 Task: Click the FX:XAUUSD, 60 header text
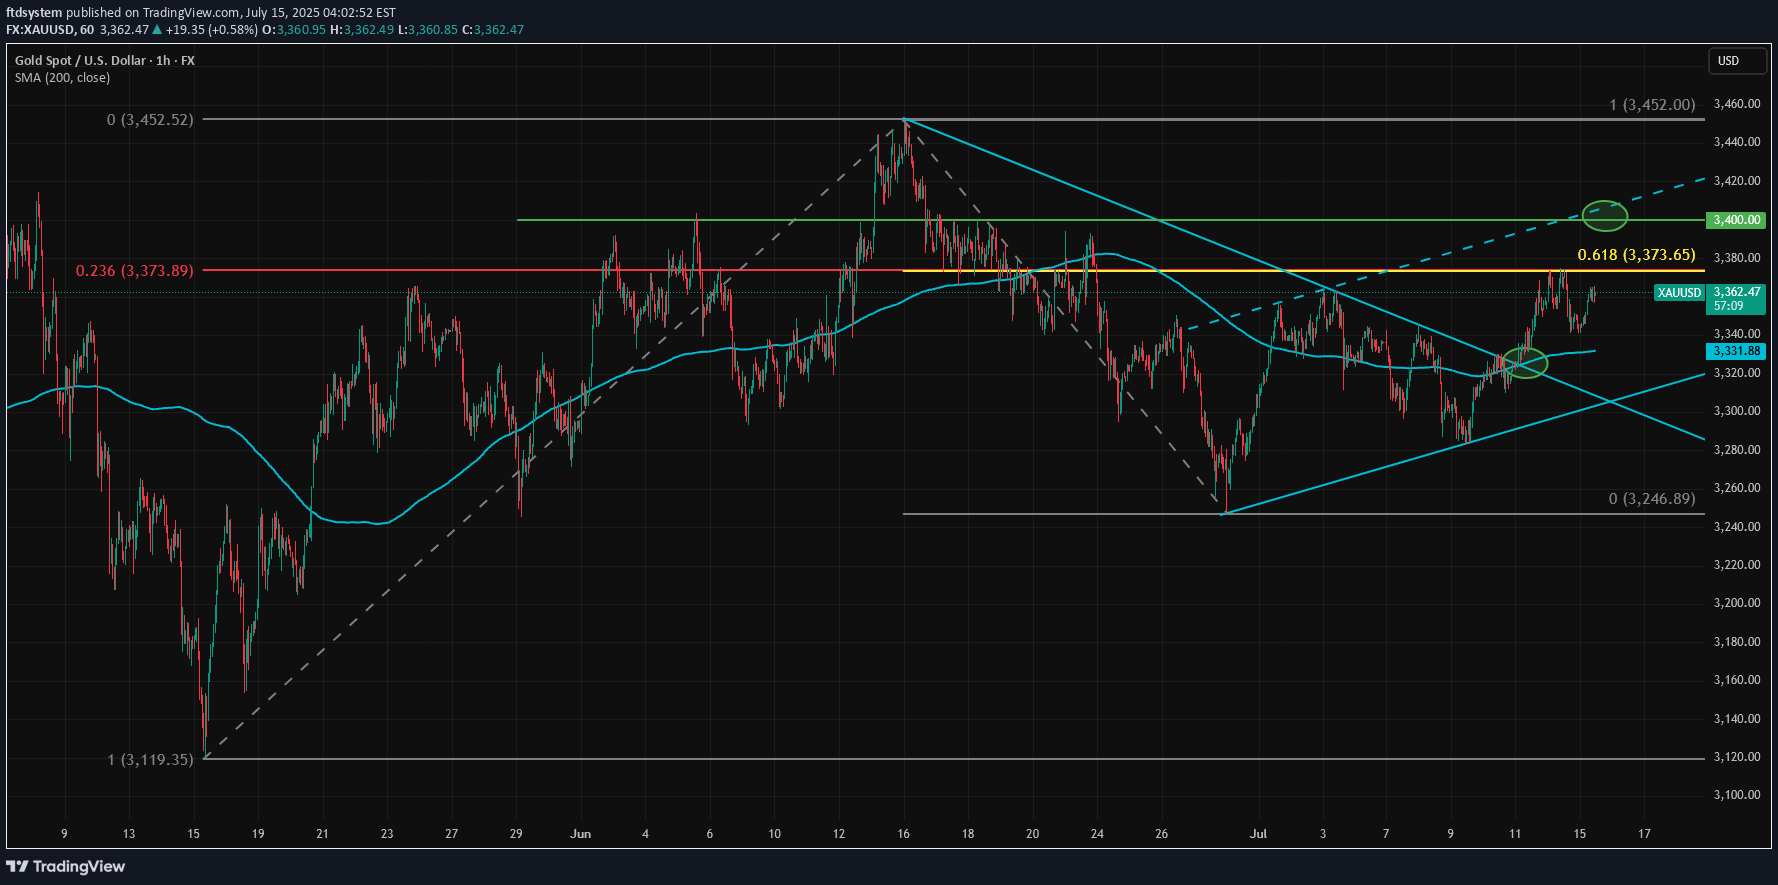tap(50, 30)
